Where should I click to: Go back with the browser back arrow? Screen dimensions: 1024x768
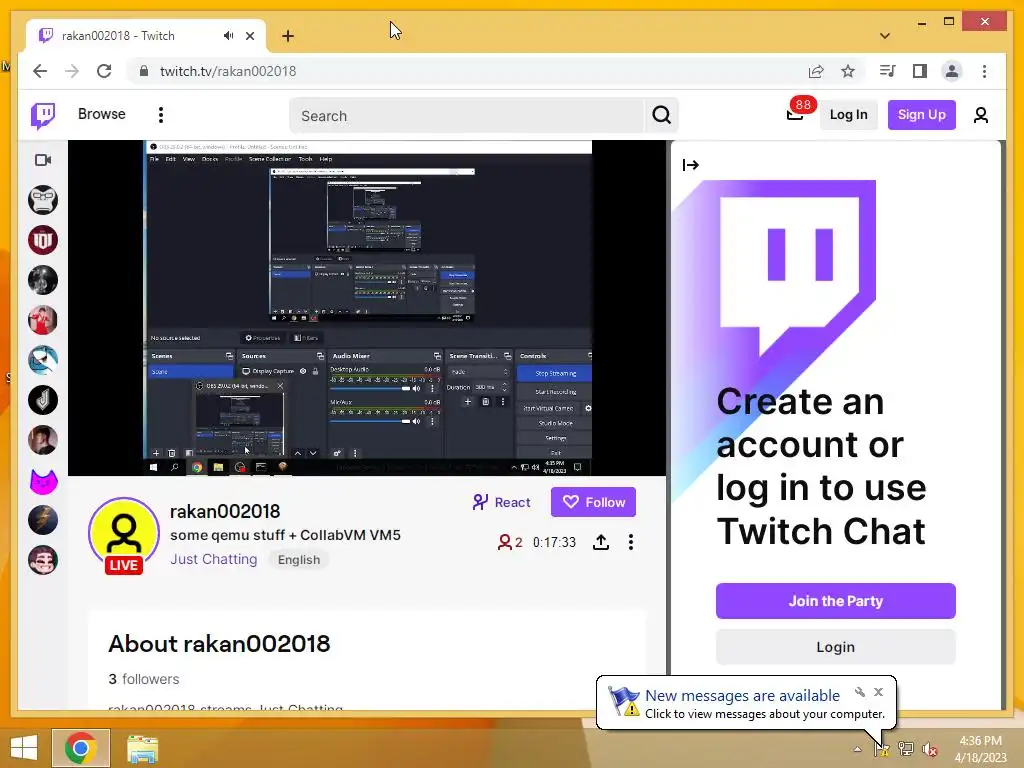[x=40, y=71]
